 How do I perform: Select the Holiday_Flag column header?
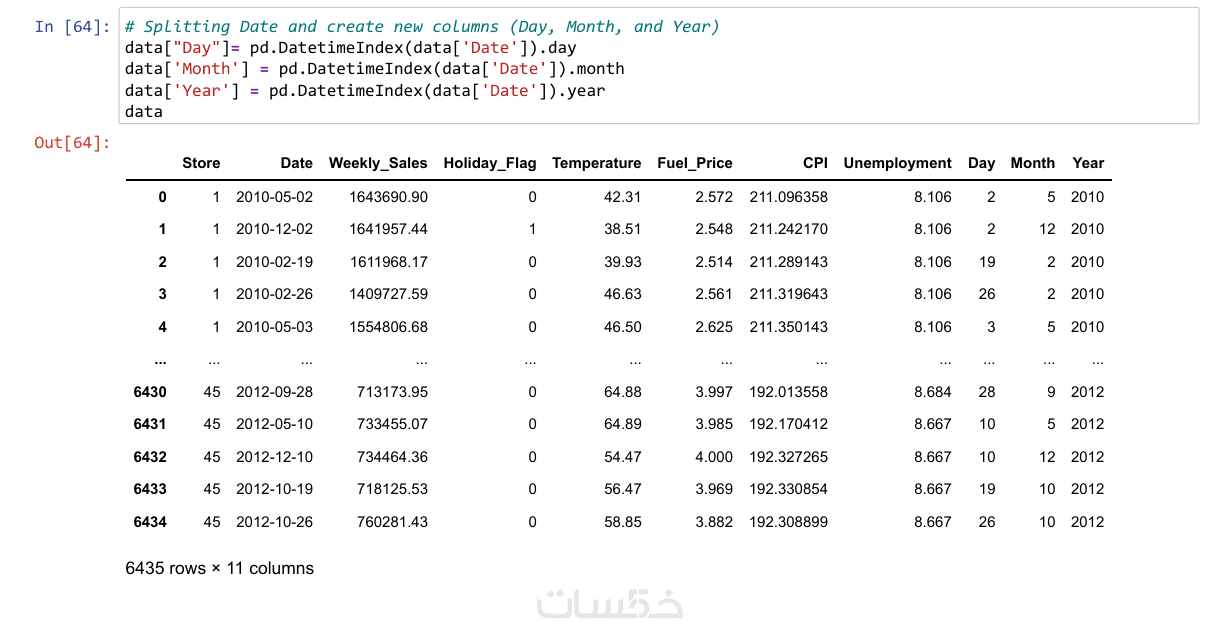pos(490,163)
